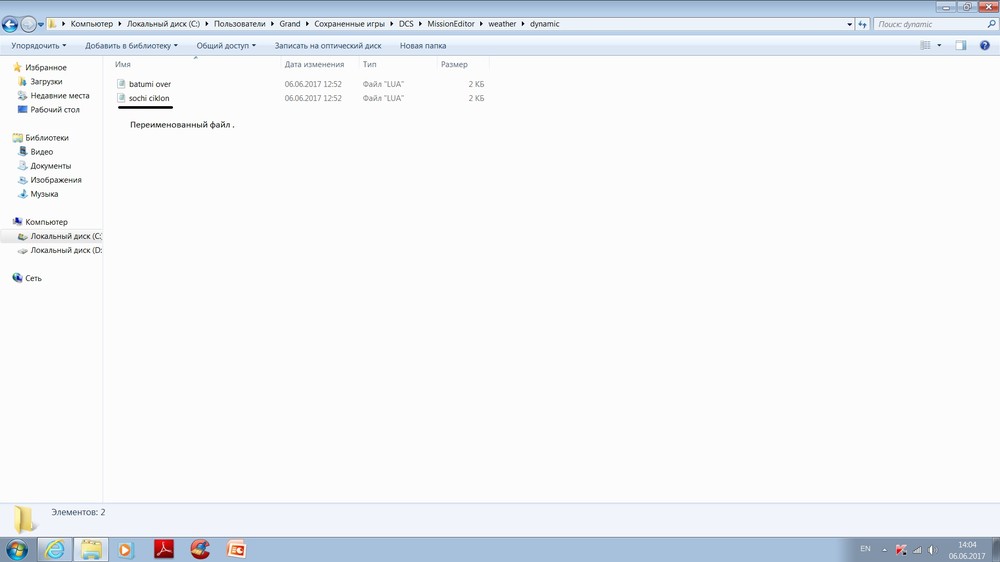The height and width of the screenshot is (562, 1000).
Task: Click the volume speaker tray icon
Action: 932,549
